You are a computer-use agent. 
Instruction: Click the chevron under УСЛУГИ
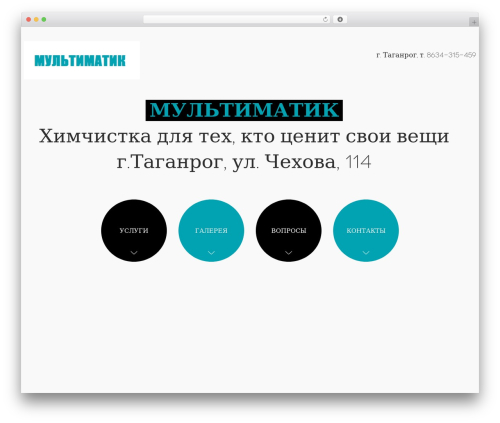[x=134, y=253]
